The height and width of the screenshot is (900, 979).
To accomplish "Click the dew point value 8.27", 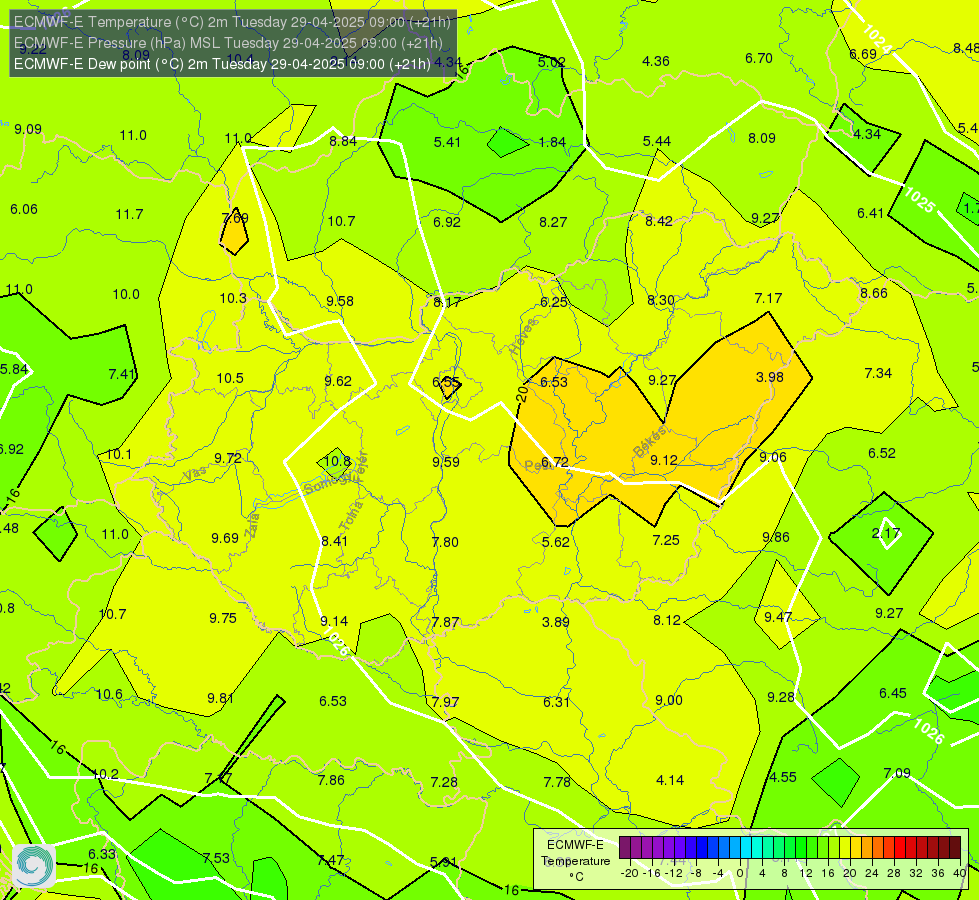I will (553, 222).
